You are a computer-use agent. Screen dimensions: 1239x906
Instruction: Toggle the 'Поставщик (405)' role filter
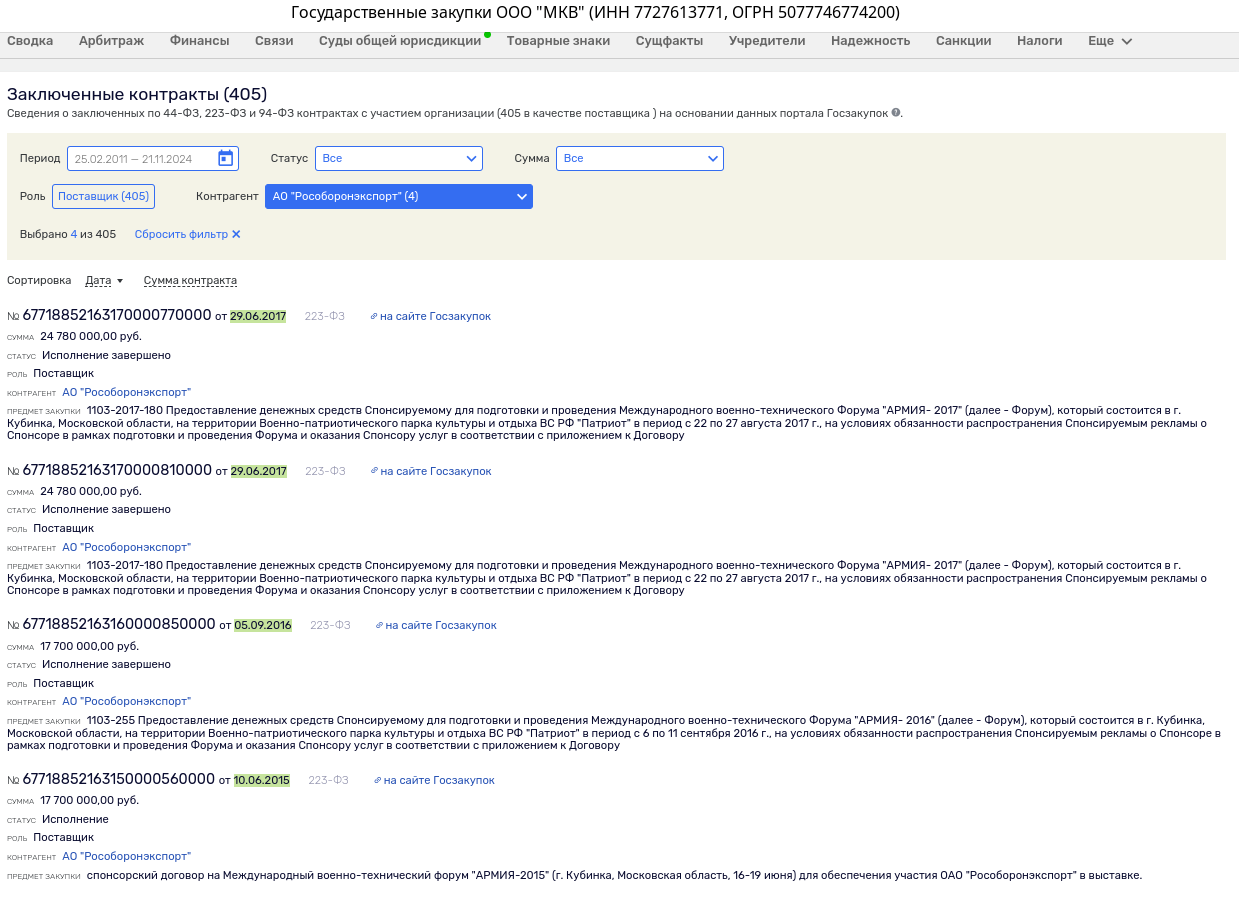[x=104, y=196]
